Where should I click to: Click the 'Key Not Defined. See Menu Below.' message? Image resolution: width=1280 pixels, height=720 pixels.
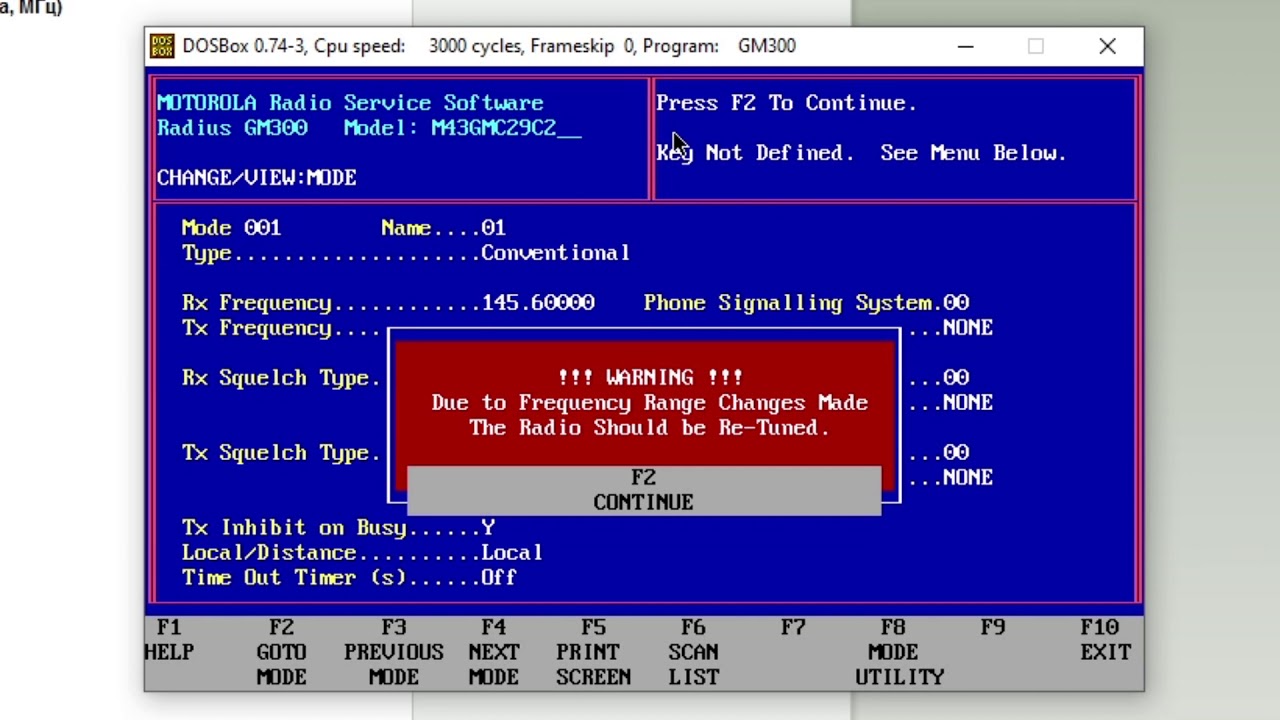[862, 153]
